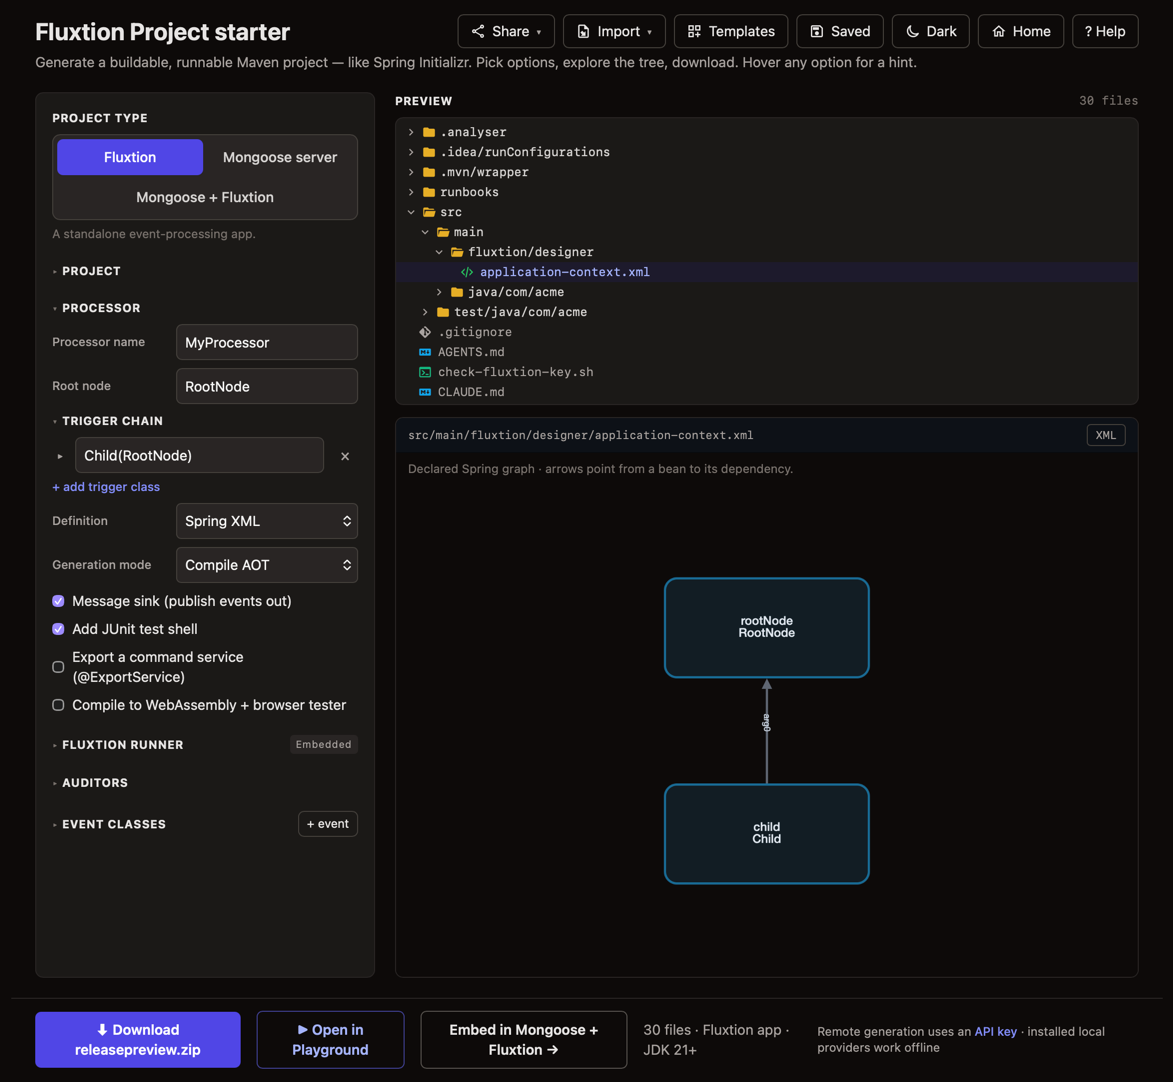The height and width of the screenshot is (1082, 1173).
Task: Expand the .analyser folder chevron
Action: (411, 132)
